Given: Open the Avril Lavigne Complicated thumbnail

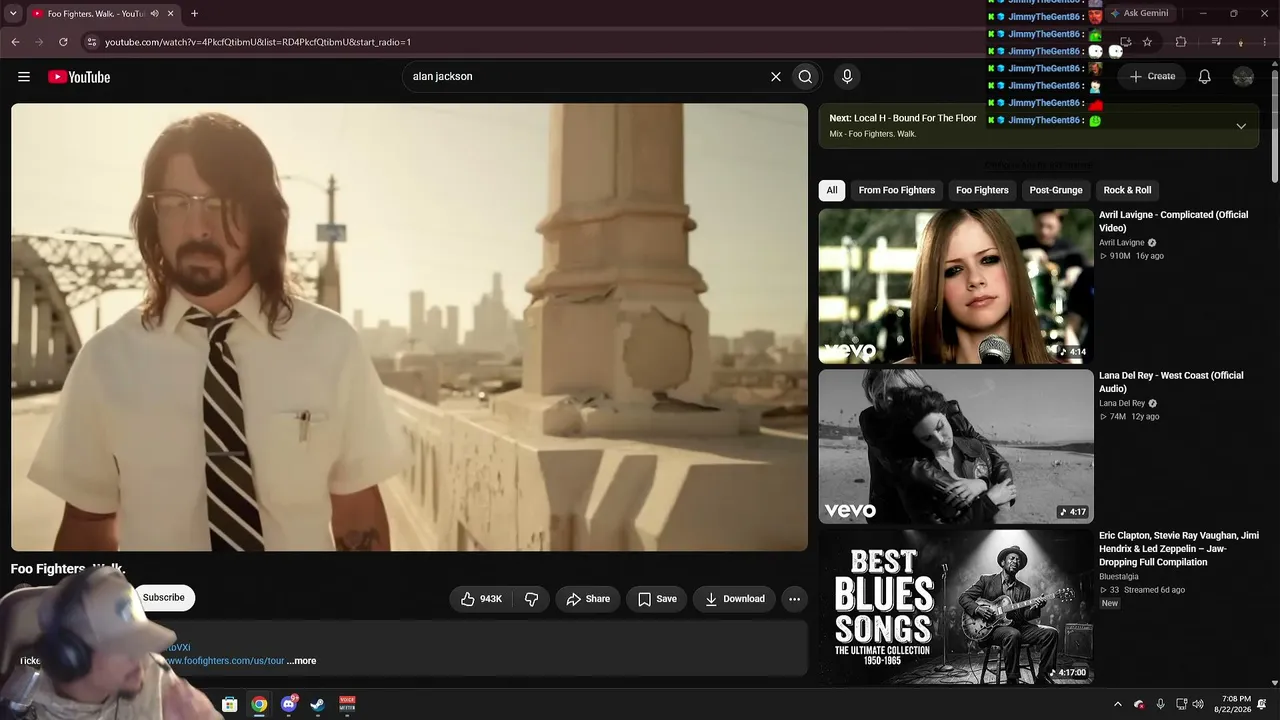Looking at the screenshot, I should tap(956, 286).
